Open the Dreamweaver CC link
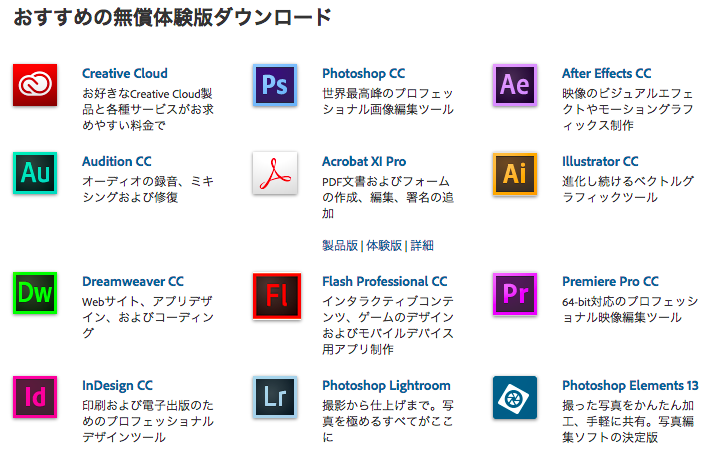Image resolution: width=706 pixels, height=456 pixels. [133, 281]
